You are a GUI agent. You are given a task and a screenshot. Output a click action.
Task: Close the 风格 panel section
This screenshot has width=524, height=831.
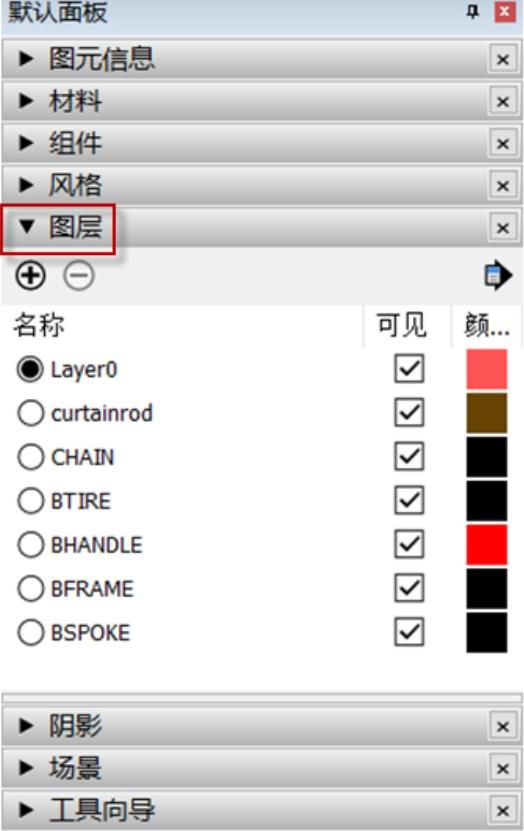pos(502,185)
